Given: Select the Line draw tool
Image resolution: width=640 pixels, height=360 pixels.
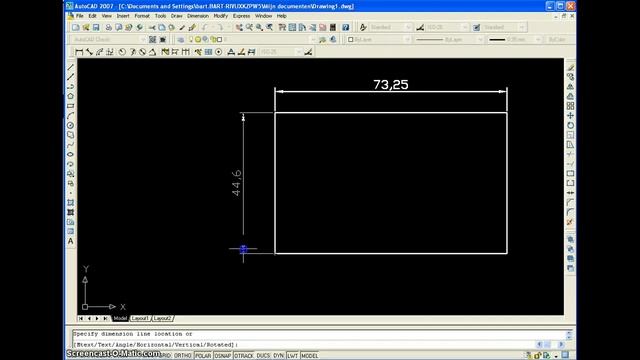Looking at the screenshot, I should point(71,67).
